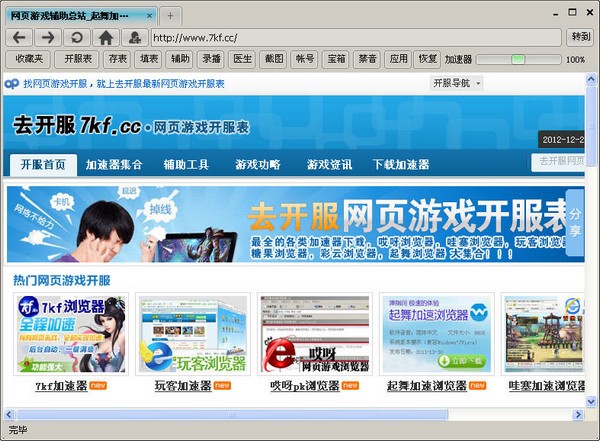Follow the 找网页游戏开服 slogan link
Screen dimensions: 600x441
(x=124, y=83)
